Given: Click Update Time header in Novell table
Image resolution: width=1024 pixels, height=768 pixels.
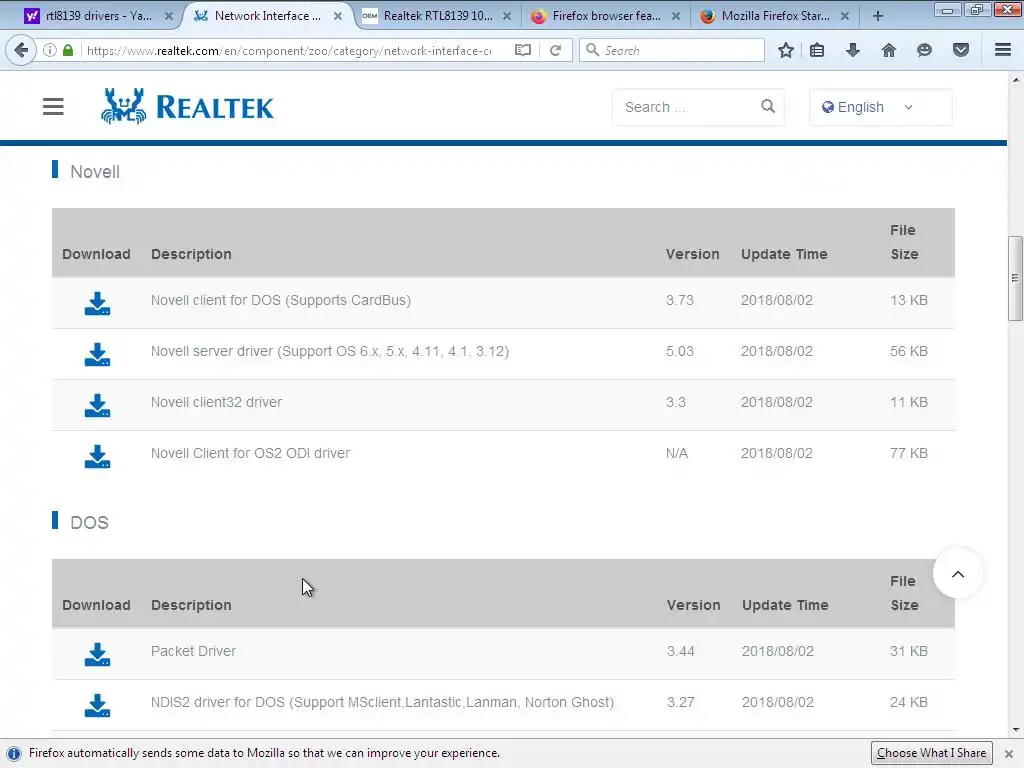Looking at the screenshot, I should coord(784,254).
